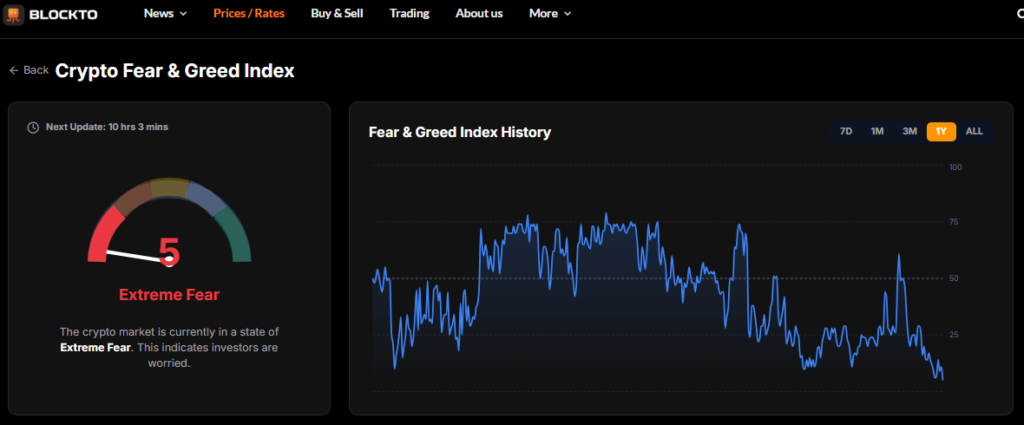Click the gauge needle pivot showing 5

[x=170, y=258]
